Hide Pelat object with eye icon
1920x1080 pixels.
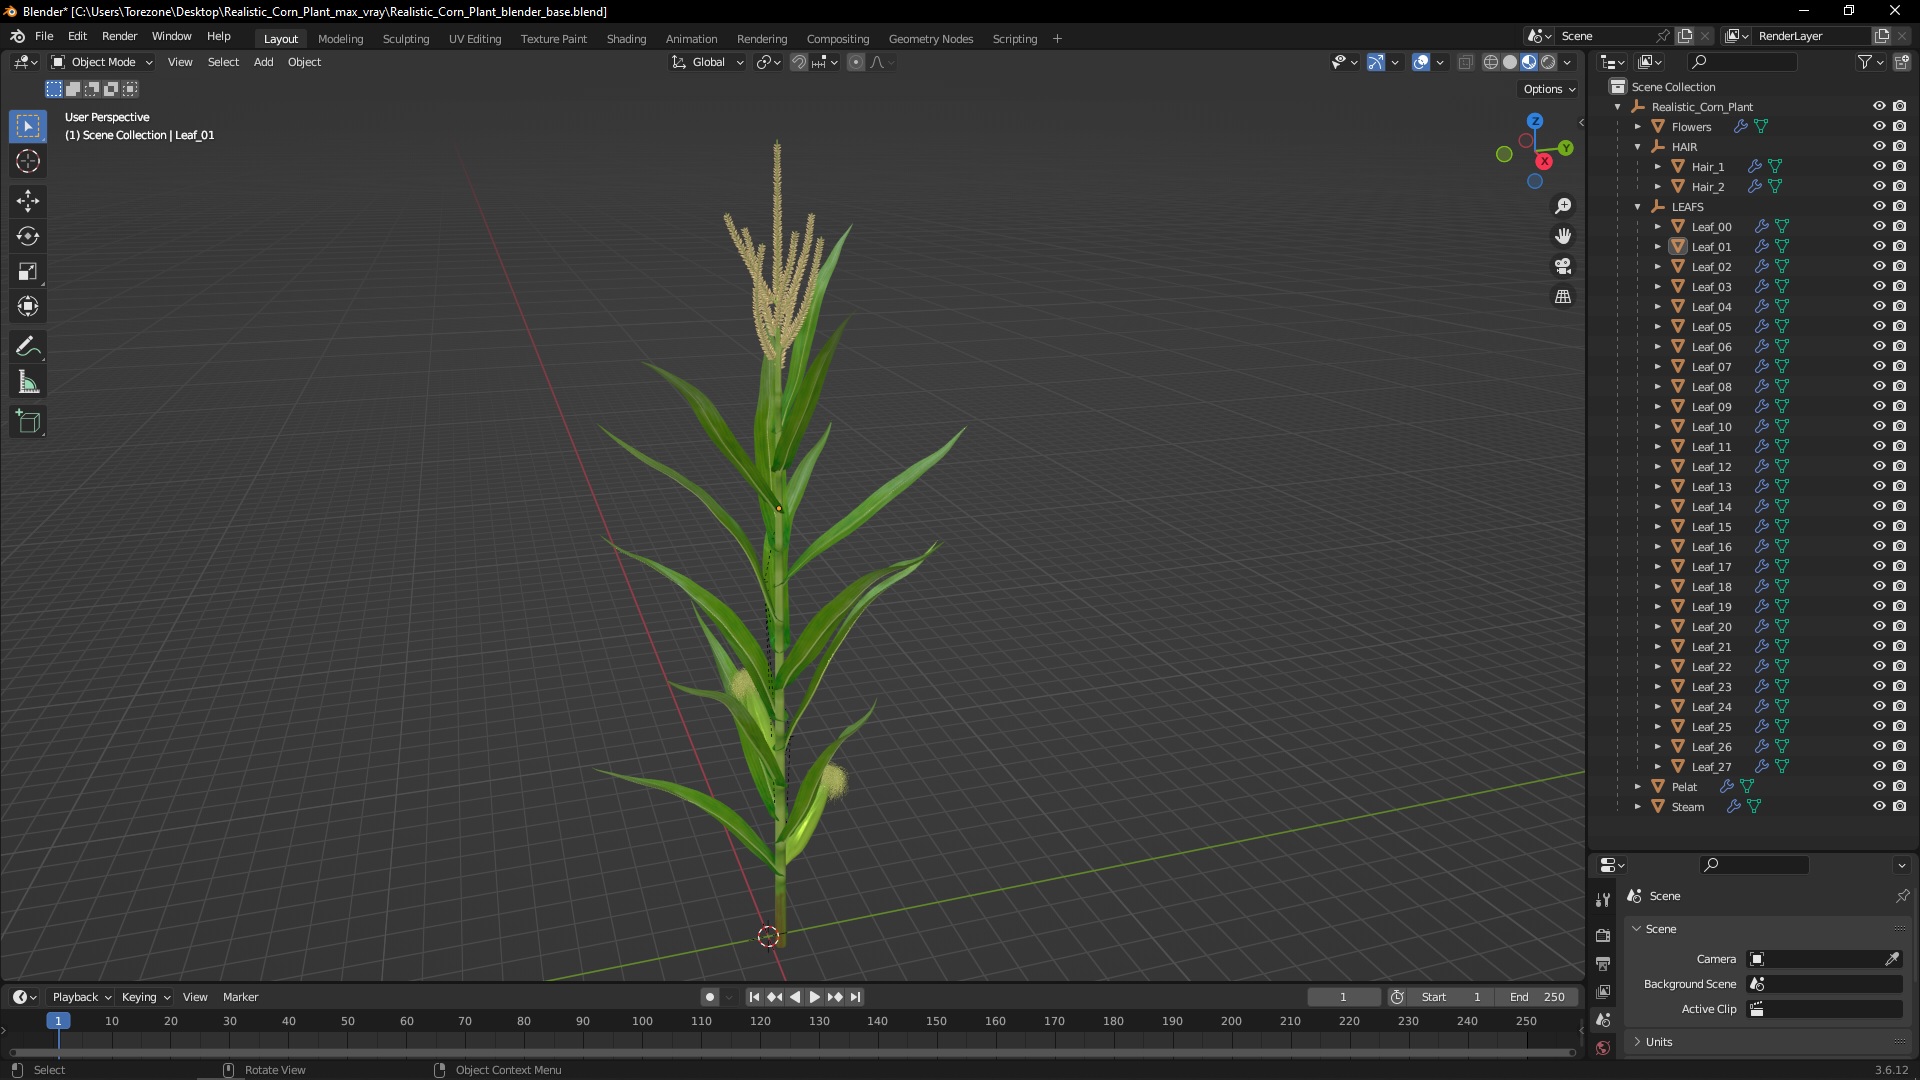[x=1879, y=786]
